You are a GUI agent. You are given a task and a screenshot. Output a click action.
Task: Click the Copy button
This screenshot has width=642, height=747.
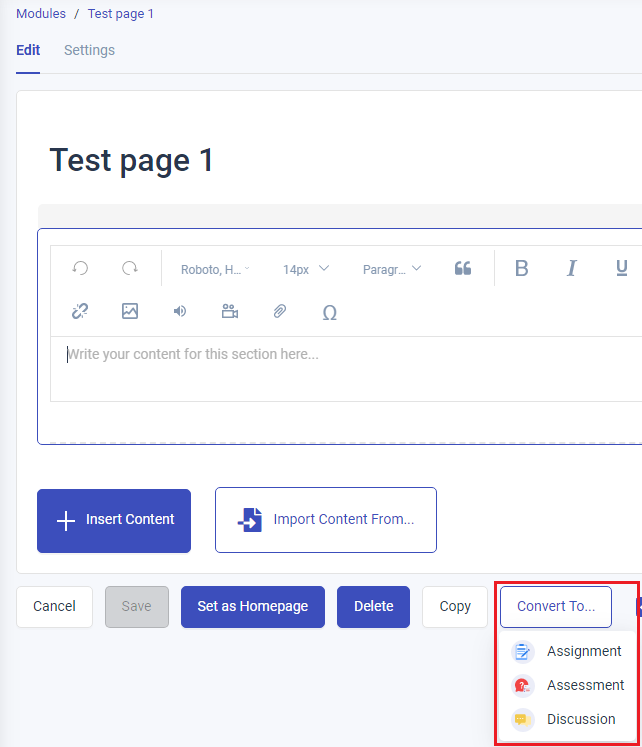pyautogui.click(x=455, y=606)
